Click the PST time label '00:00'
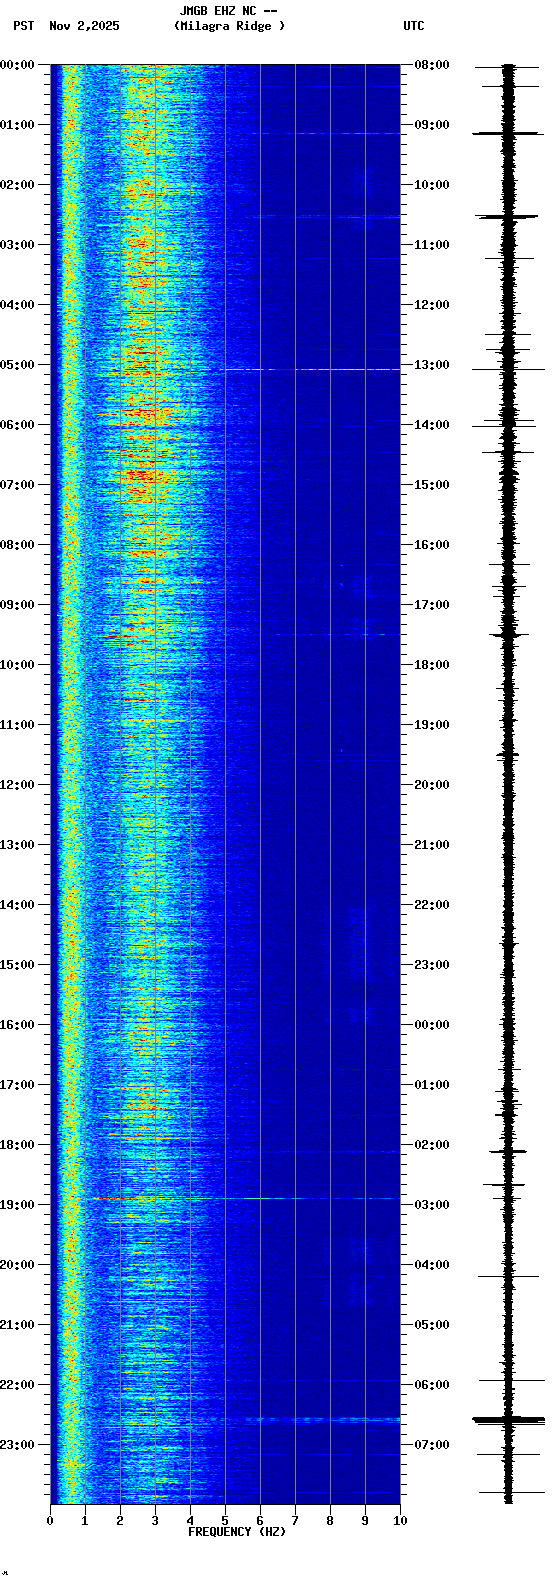552x1584 pixels. pos(17,65)
